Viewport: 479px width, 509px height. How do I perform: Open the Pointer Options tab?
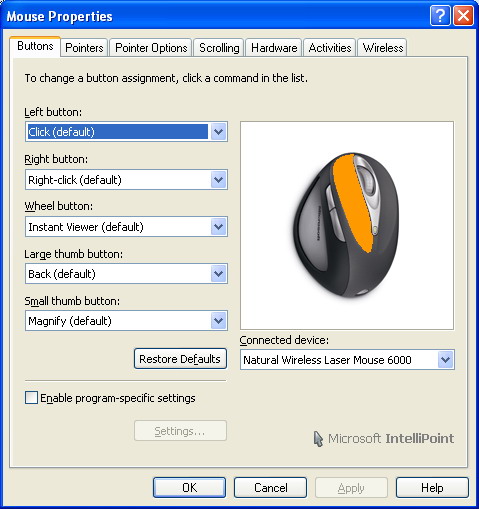[x=151, y=48]
